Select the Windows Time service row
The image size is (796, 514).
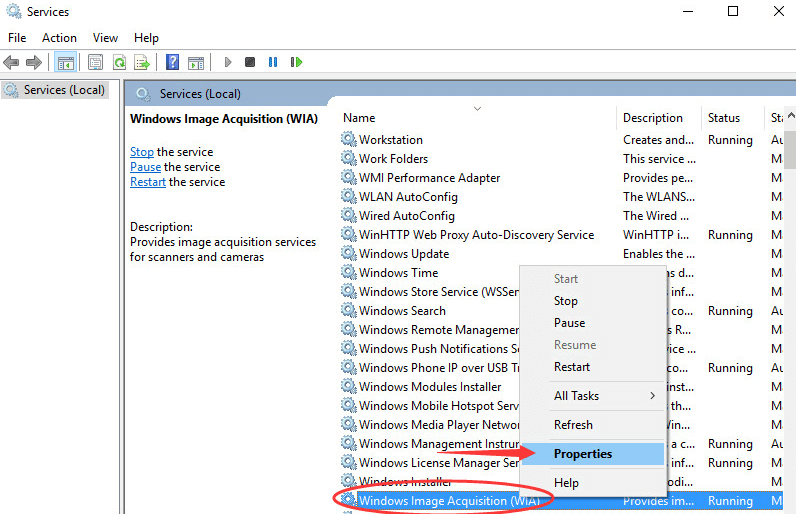429,272
